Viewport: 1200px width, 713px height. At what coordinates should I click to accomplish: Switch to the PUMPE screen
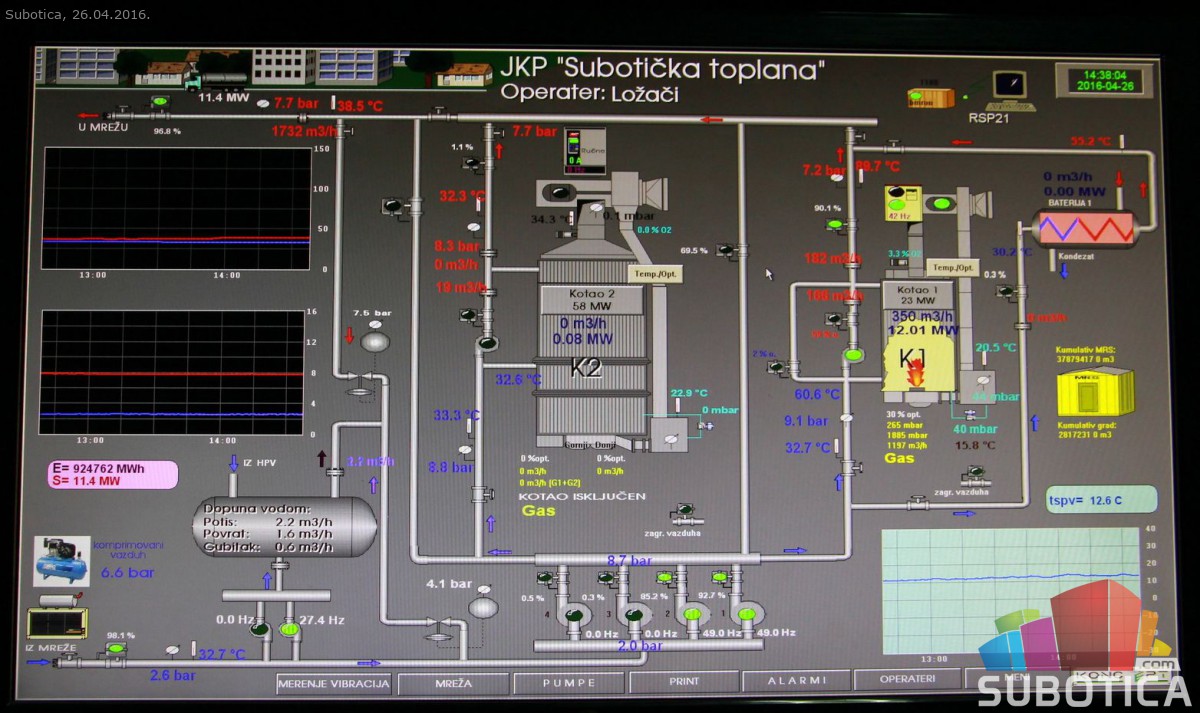pyautogui.click(x=568, y=683)
